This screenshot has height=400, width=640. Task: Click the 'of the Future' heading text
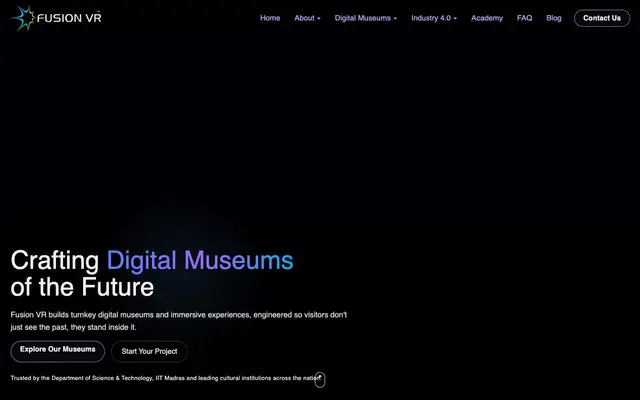tap(82, 287)
